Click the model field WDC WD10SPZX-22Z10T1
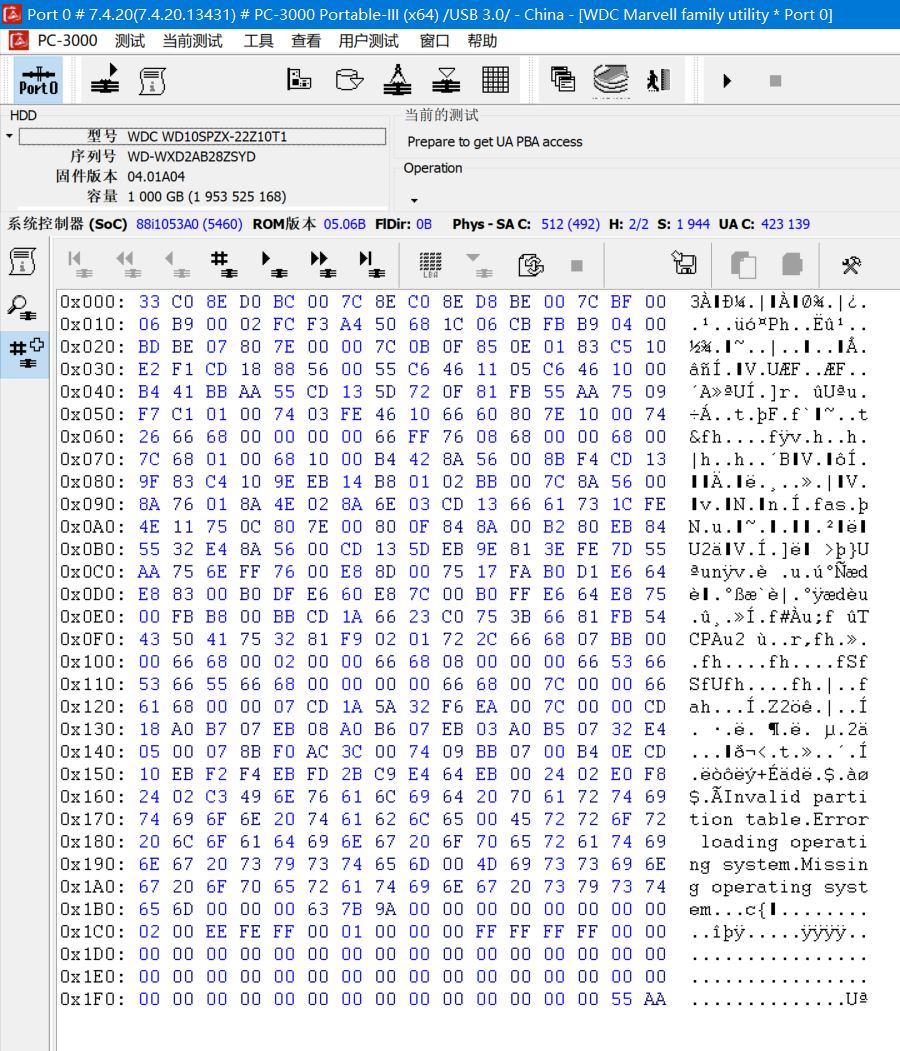Screen dimensions: 900x1051 click(x=202, y=137)
